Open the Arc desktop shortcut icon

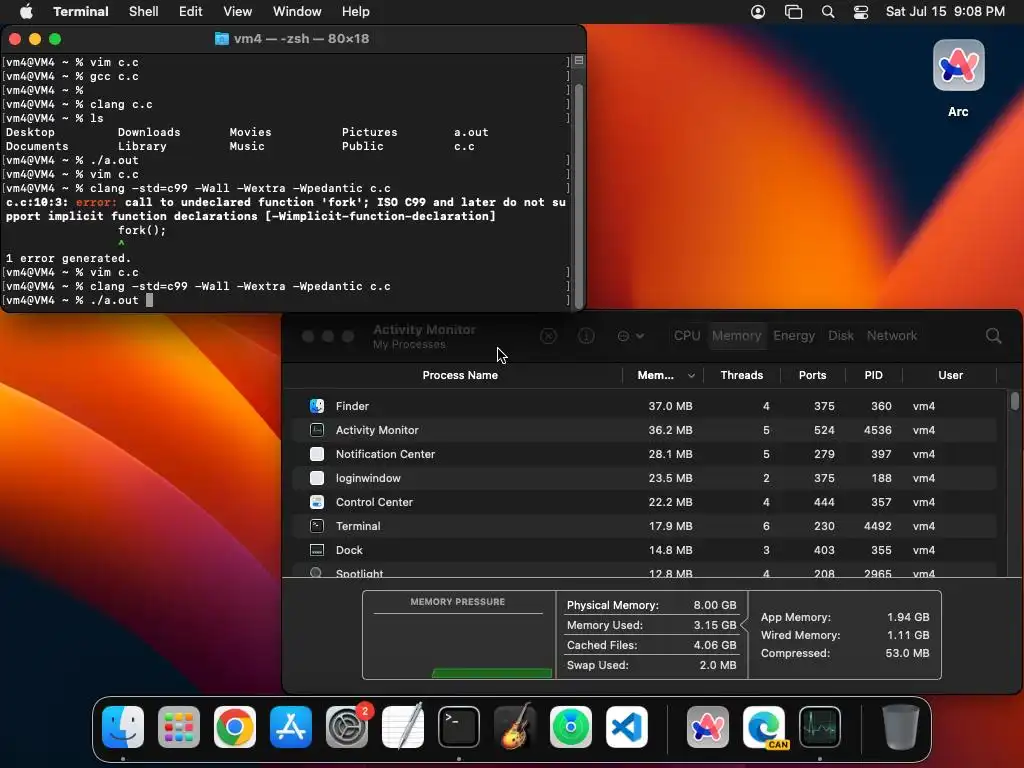tap(958, 65)
